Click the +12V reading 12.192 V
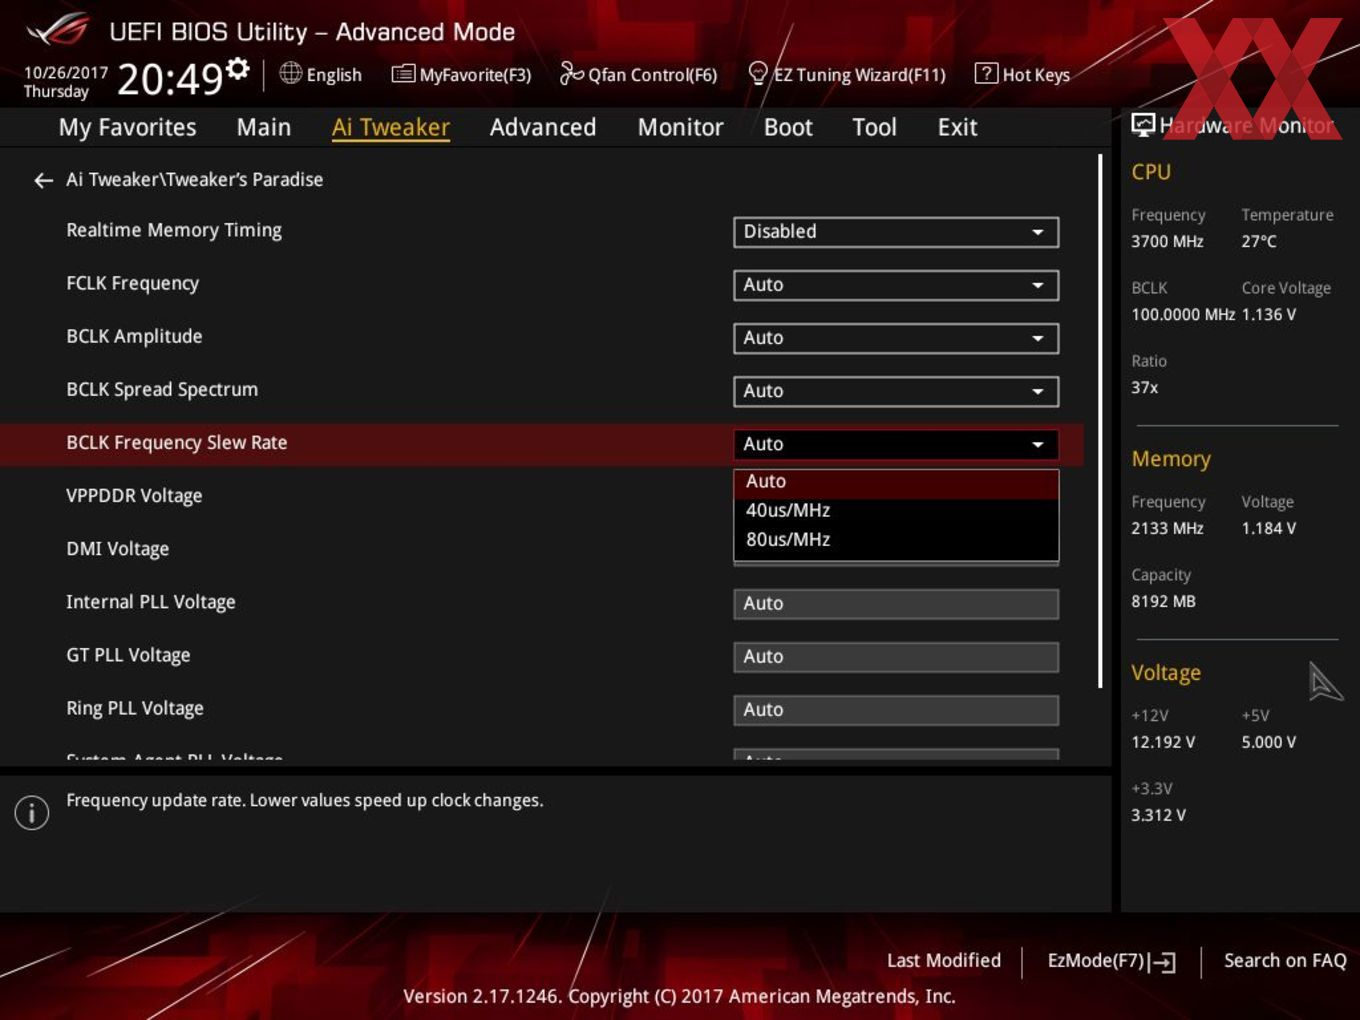The width and height of the screenshot is (1360, 1020). [1162, 742]
